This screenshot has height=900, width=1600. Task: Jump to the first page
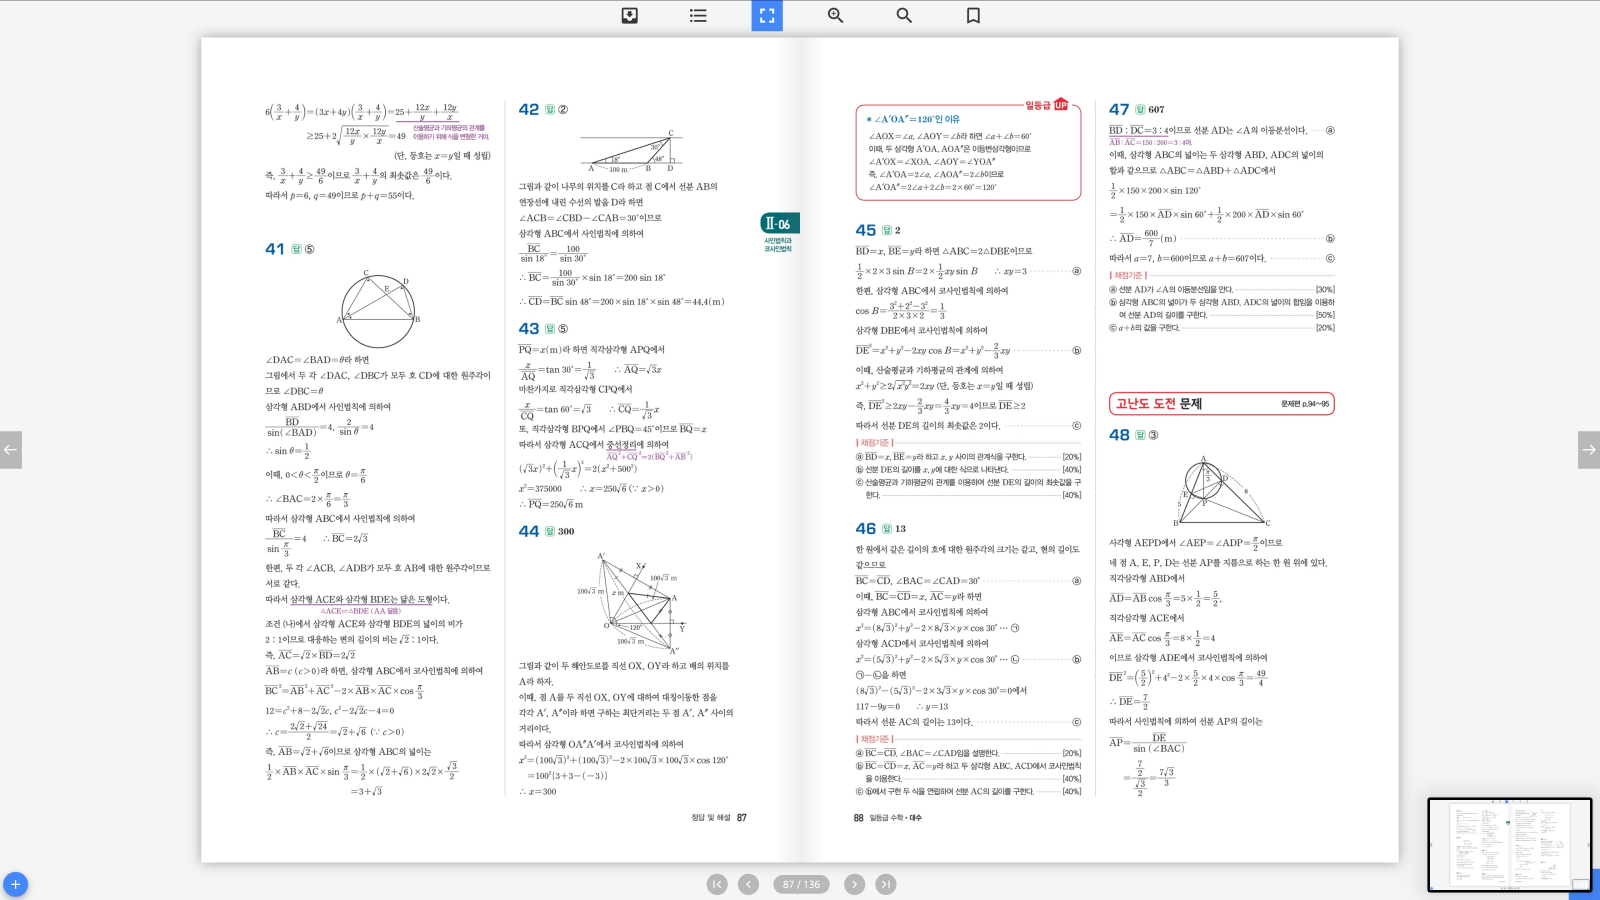click(717, 884)
